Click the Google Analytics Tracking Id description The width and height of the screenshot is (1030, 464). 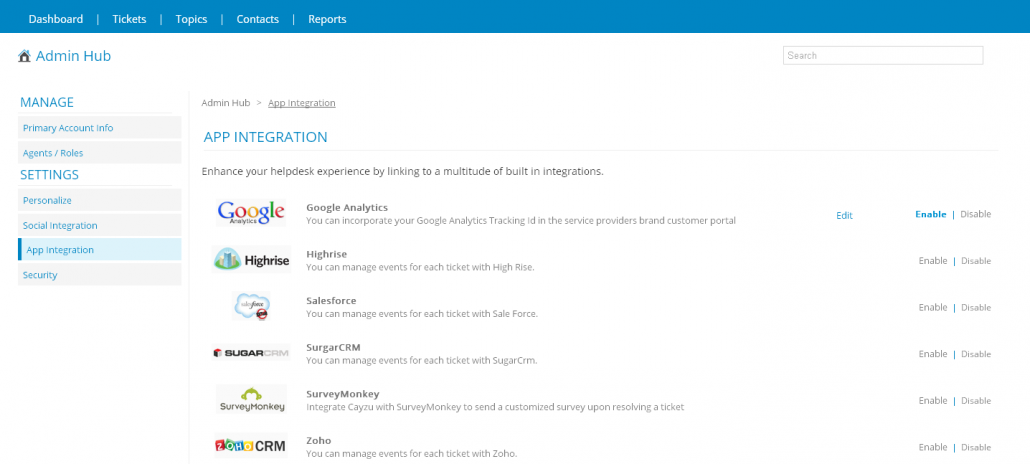click(521, 221)
